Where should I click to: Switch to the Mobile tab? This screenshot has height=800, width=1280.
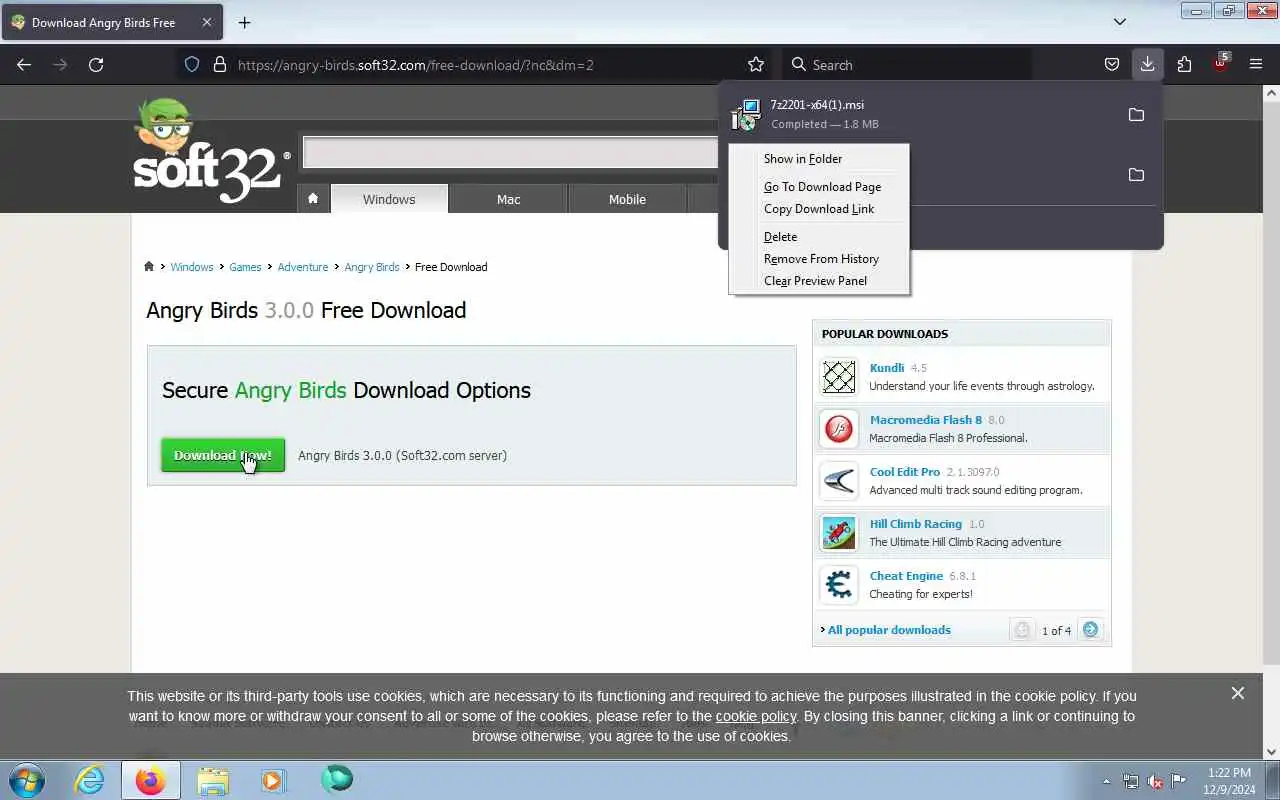627,199
